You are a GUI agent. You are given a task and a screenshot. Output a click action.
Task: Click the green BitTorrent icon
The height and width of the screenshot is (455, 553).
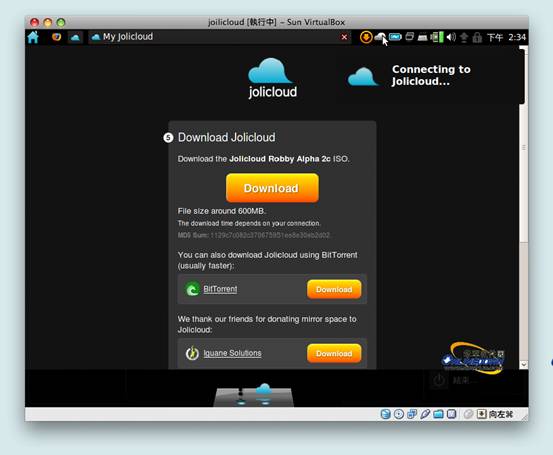click(x=193, y=289)
